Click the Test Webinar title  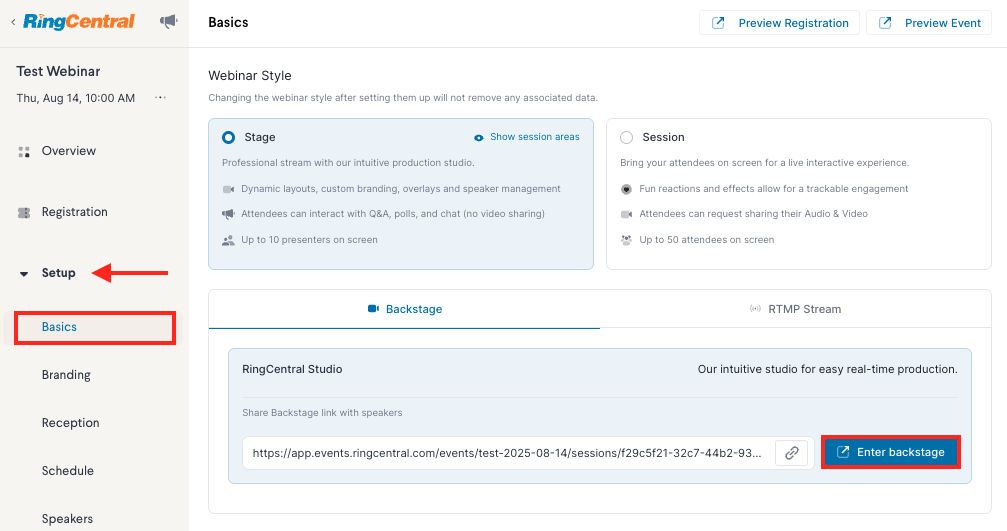[x=58, y=71]
